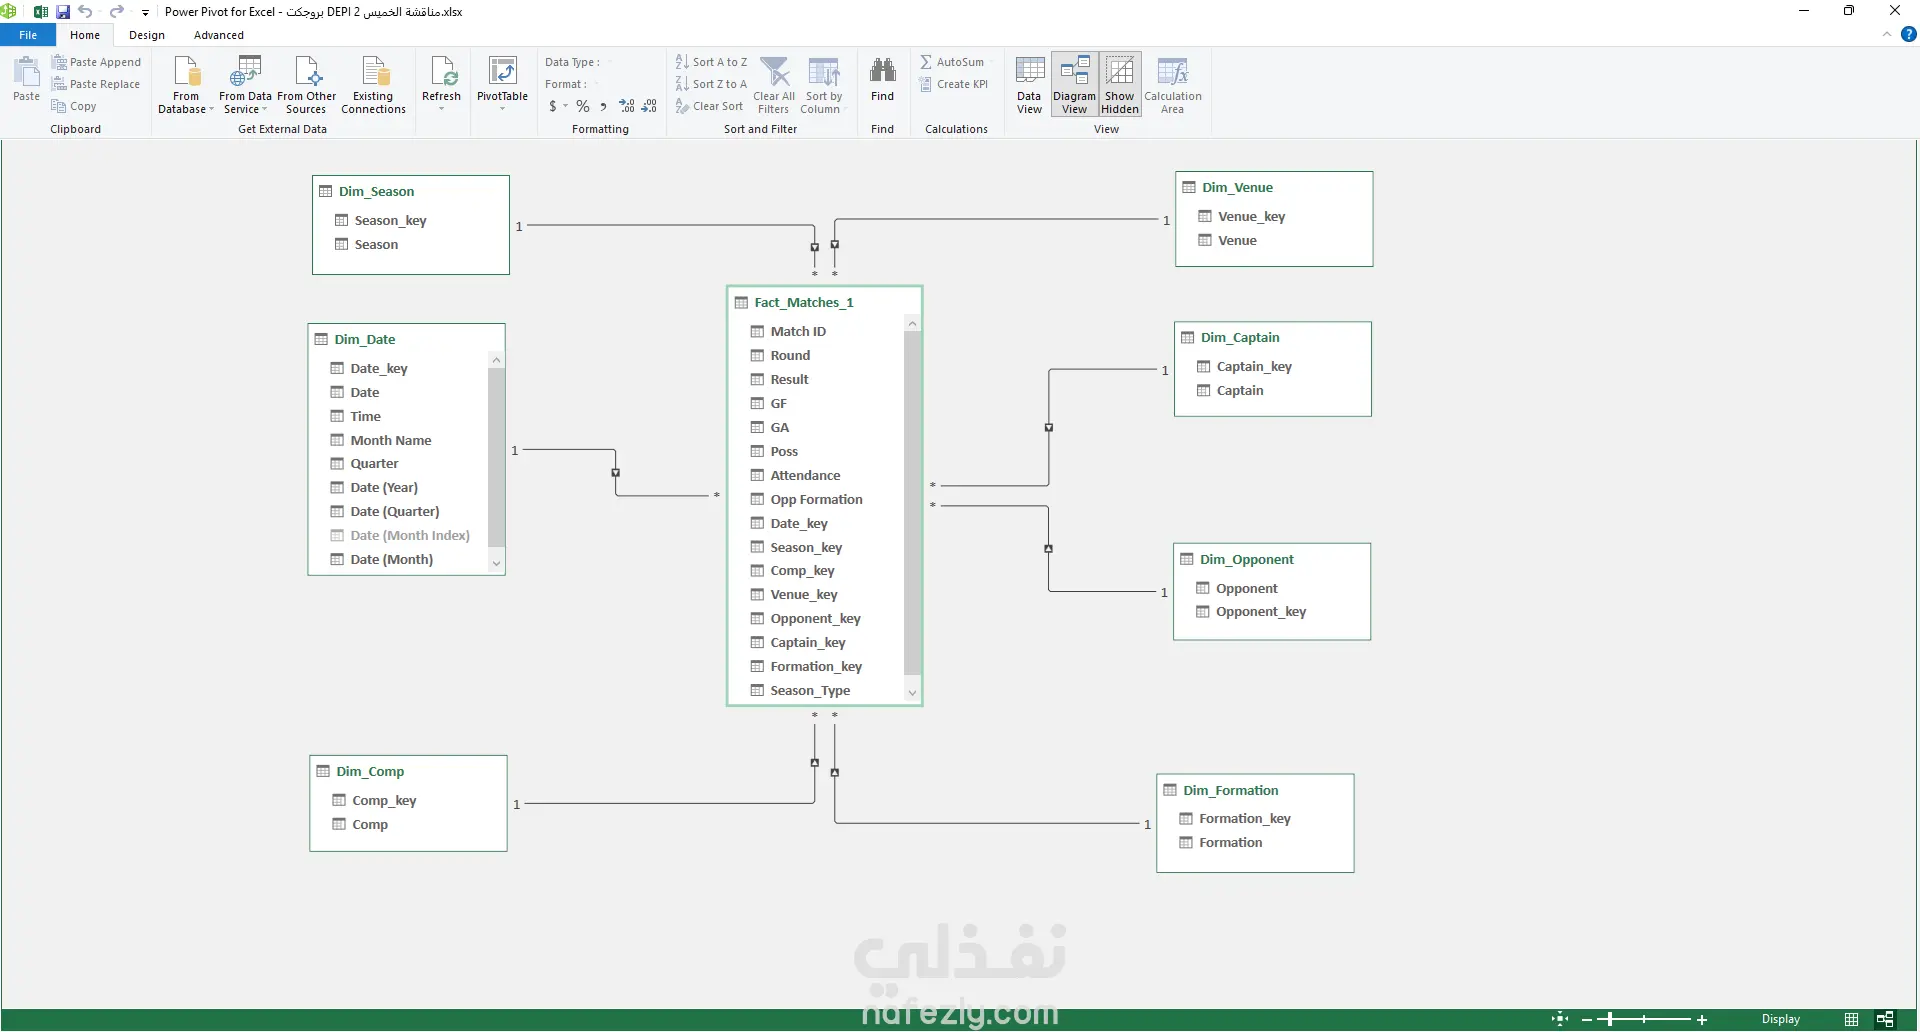The width and height of the screenshot is (1920, 1032).
Task: Select Opponent field in Dim_Opponent
Action: 1246,589
